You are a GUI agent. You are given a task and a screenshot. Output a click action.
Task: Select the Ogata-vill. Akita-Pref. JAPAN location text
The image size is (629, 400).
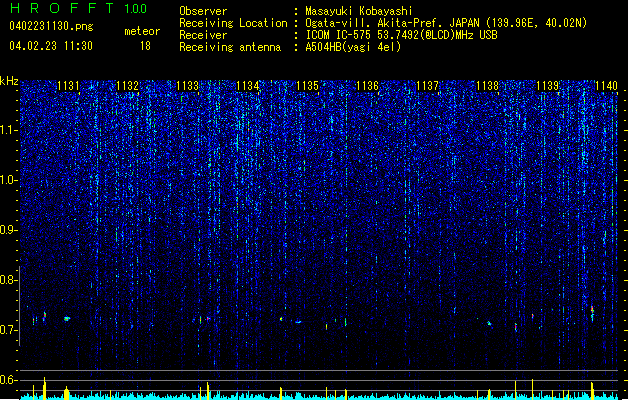[446, 23]
